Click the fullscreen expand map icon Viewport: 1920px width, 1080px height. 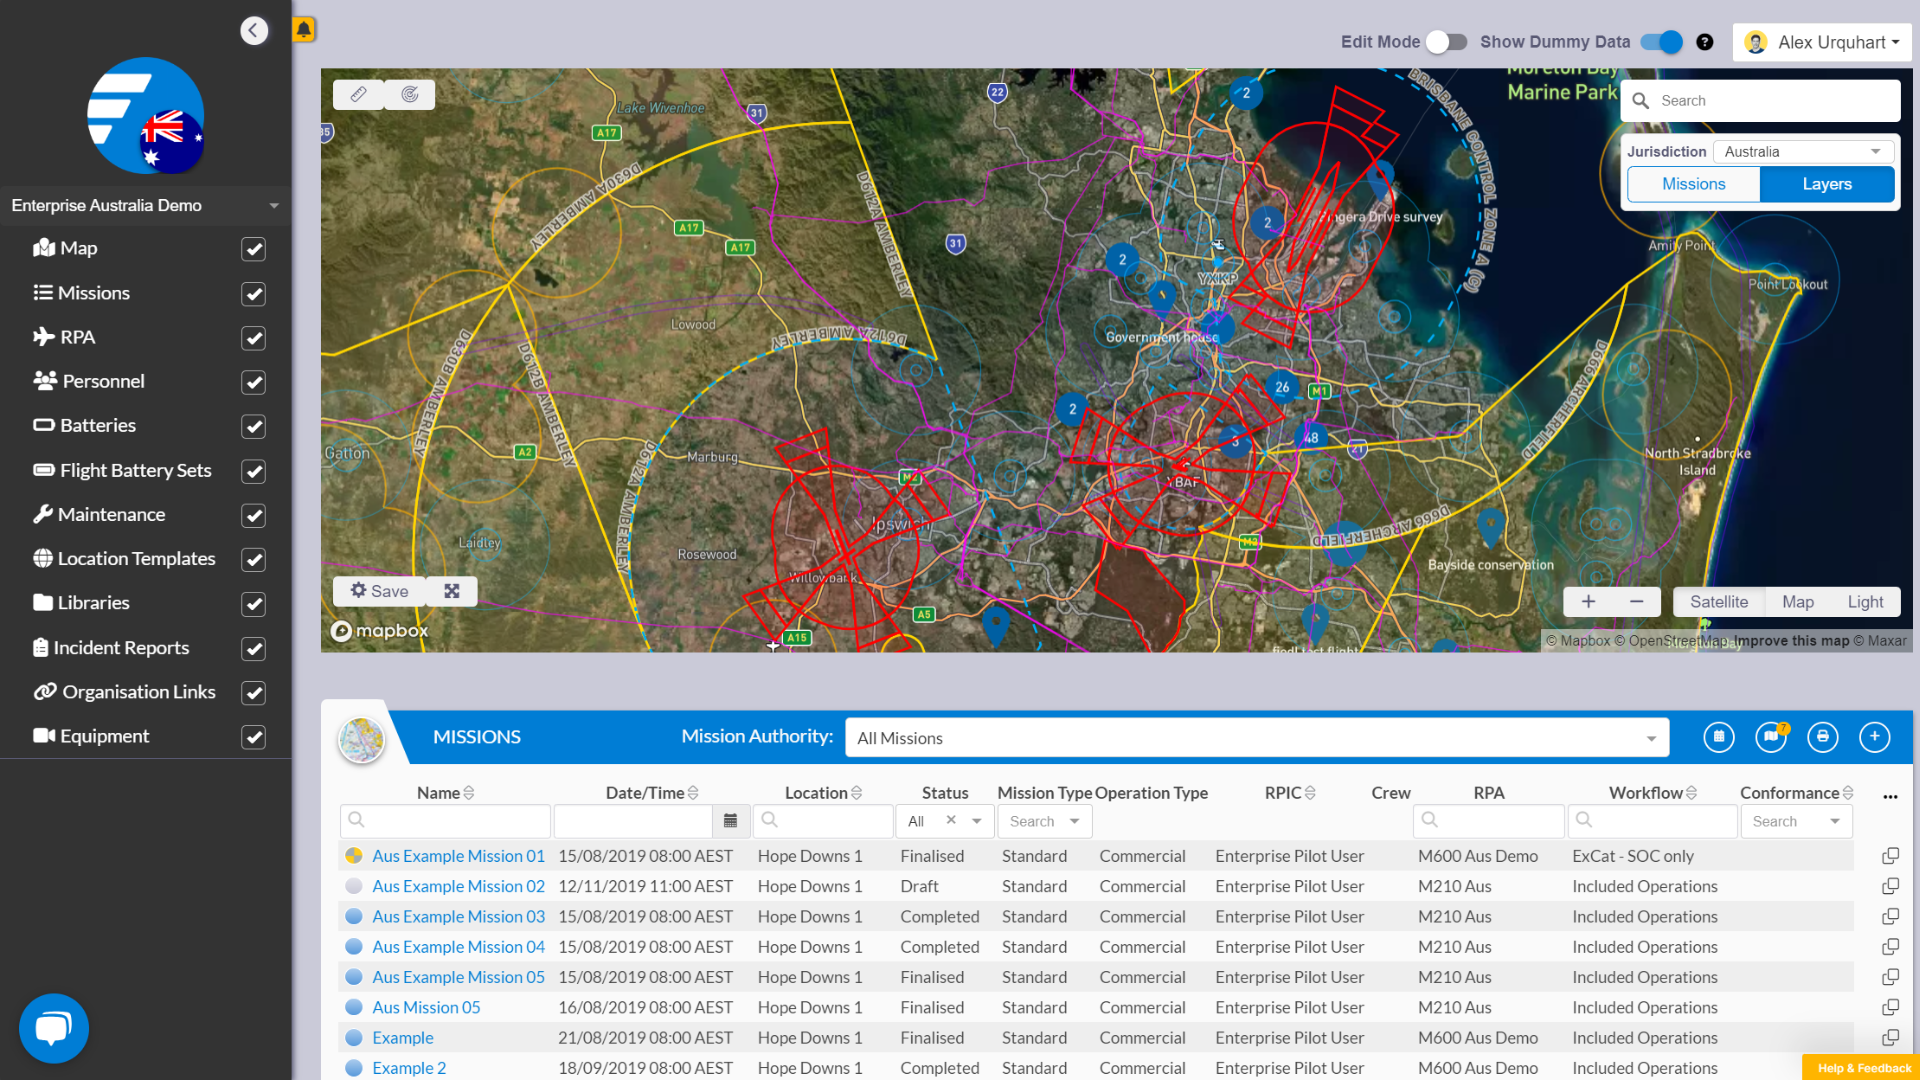point(452,591)
